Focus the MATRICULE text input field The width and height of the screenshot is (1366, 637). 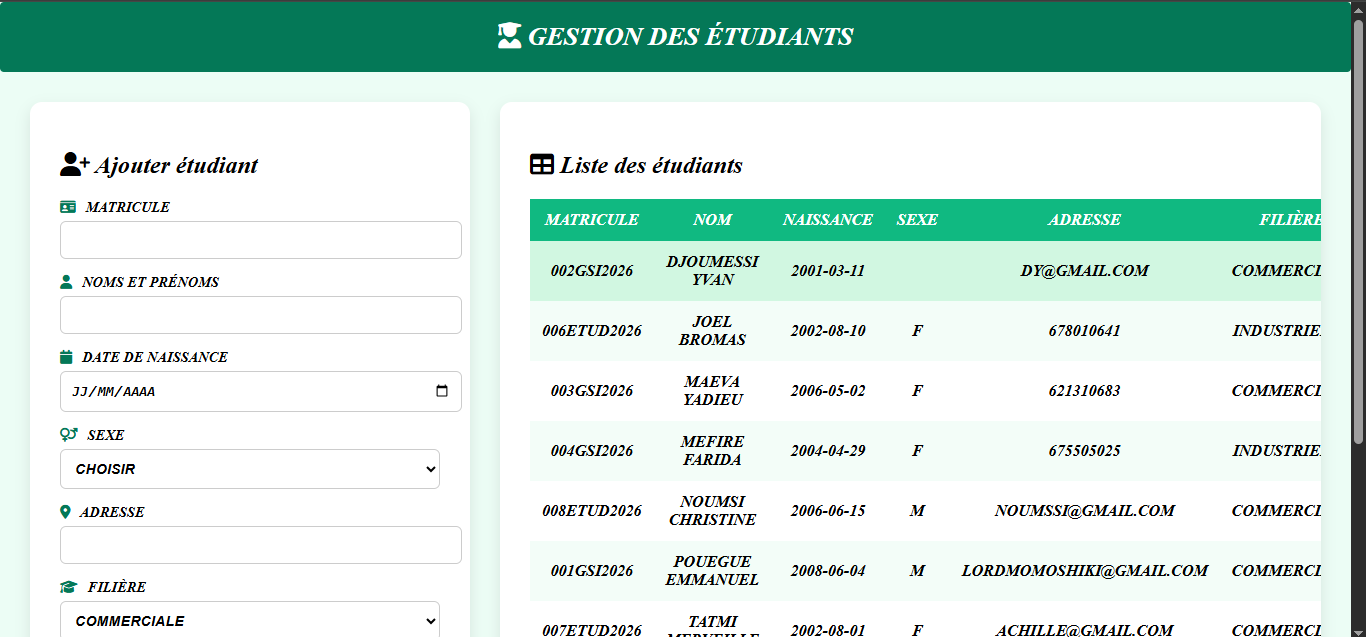point(261,240)
